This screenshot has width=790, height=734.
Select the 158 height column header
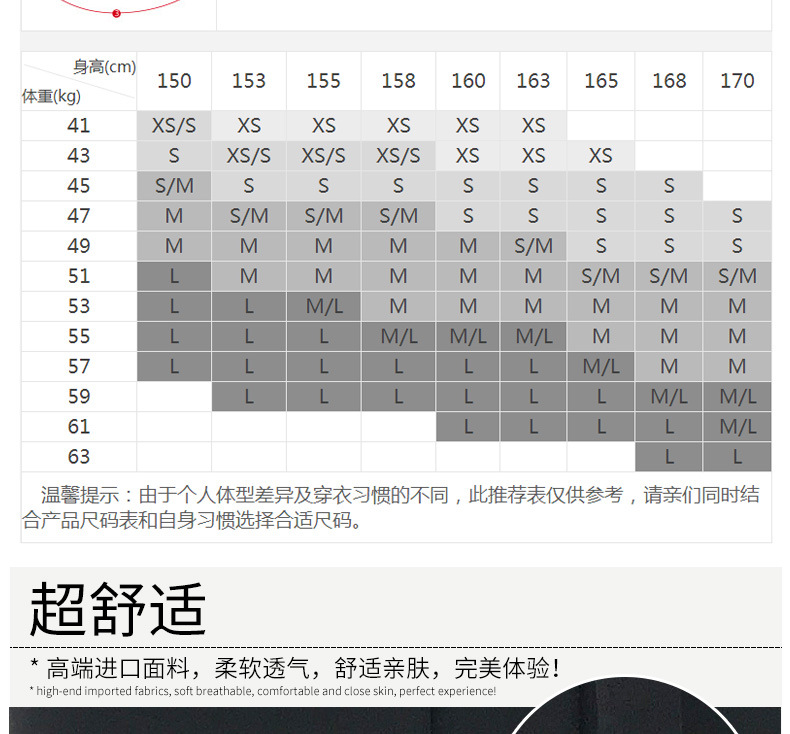398,81
